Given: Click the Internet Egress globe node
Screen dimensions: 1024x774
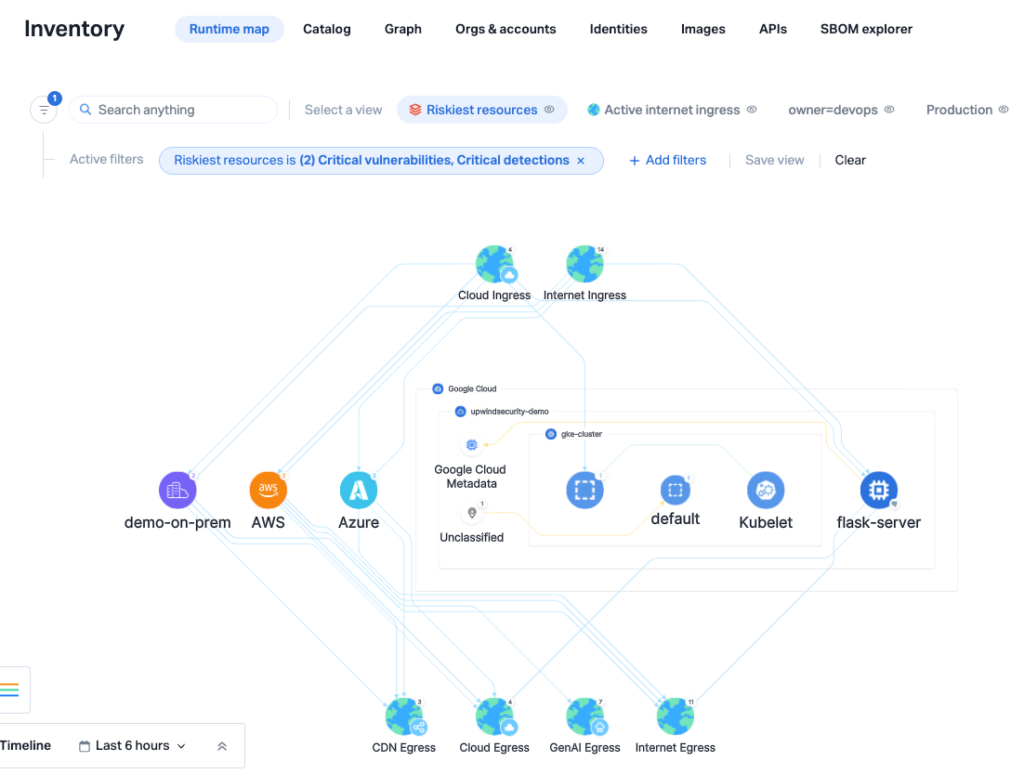Looking at the screenshot, I should [x=675, y=717].
